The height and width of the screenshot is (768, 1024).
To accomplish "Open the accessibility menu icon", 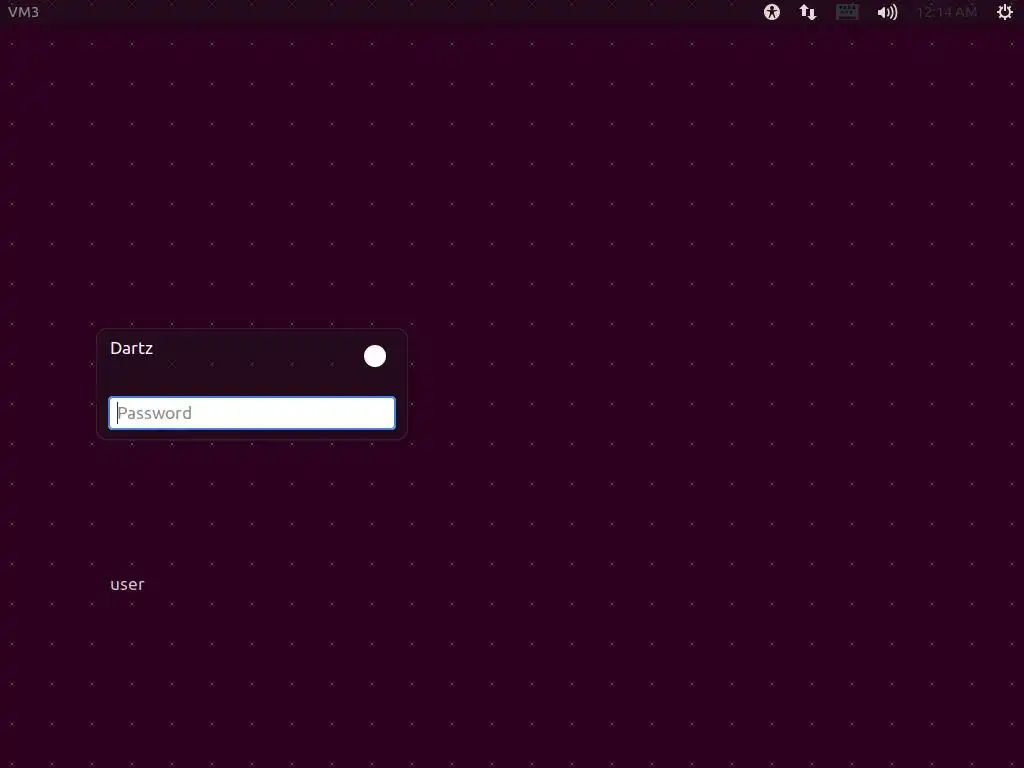I will pyautogui.click(x=771, y=12).
